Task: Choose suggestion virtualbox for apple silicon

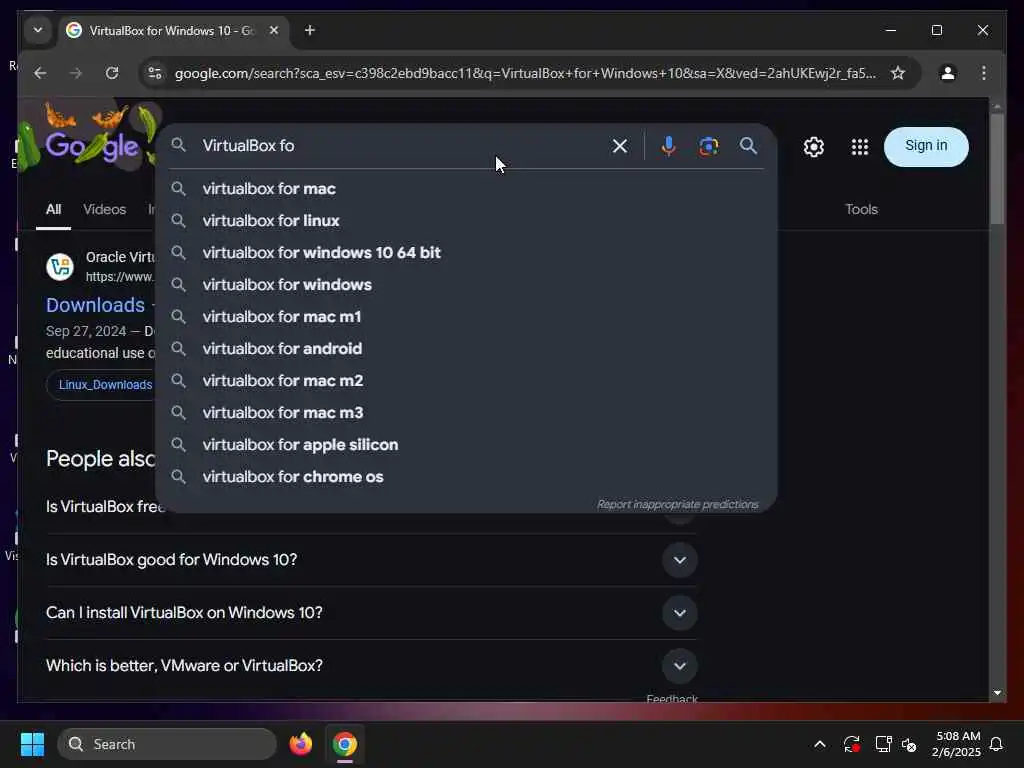Action: (x=466, y=445)
